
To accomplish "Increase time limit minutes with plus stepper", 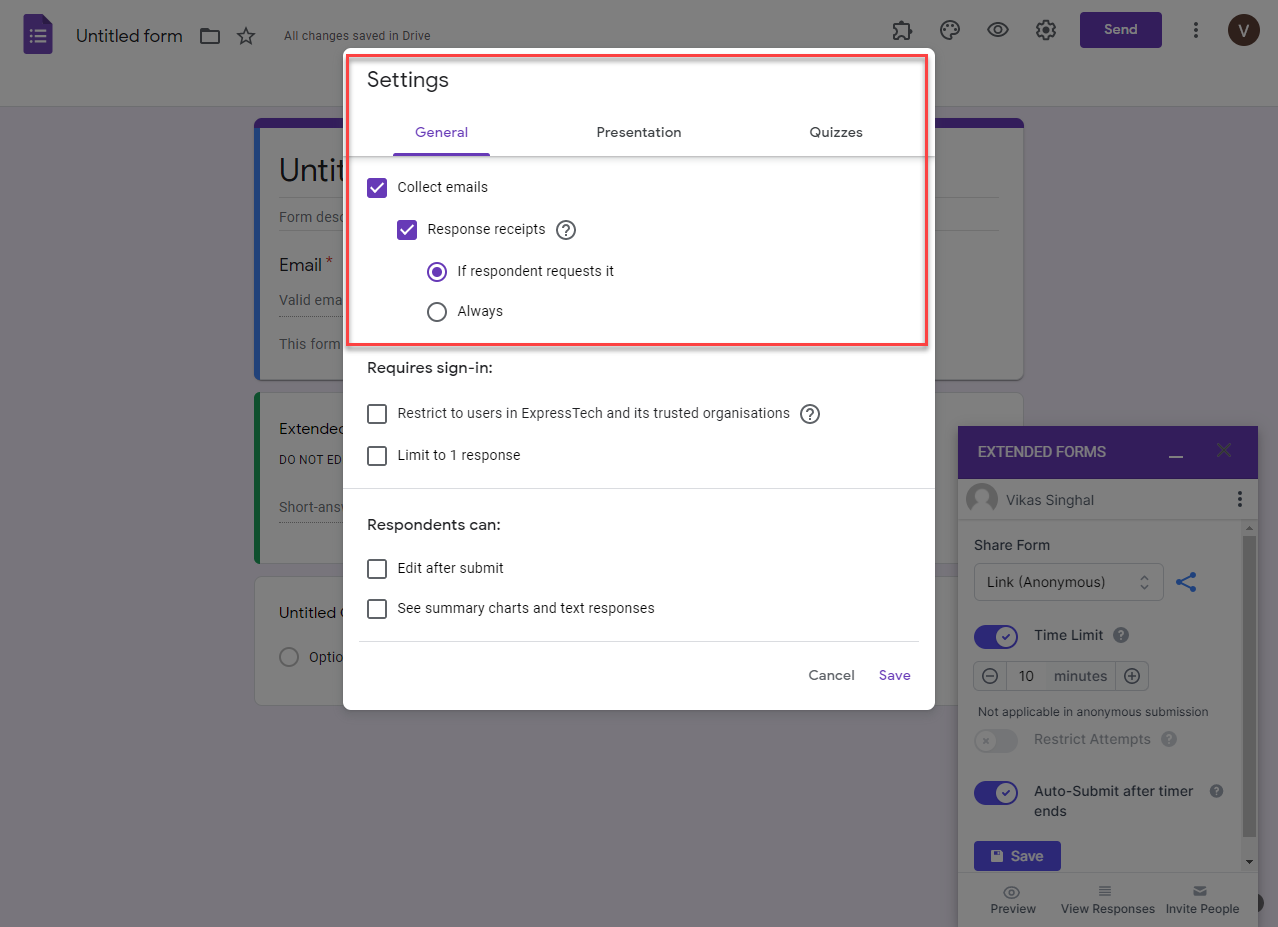I will click(x=1132, y=675).
